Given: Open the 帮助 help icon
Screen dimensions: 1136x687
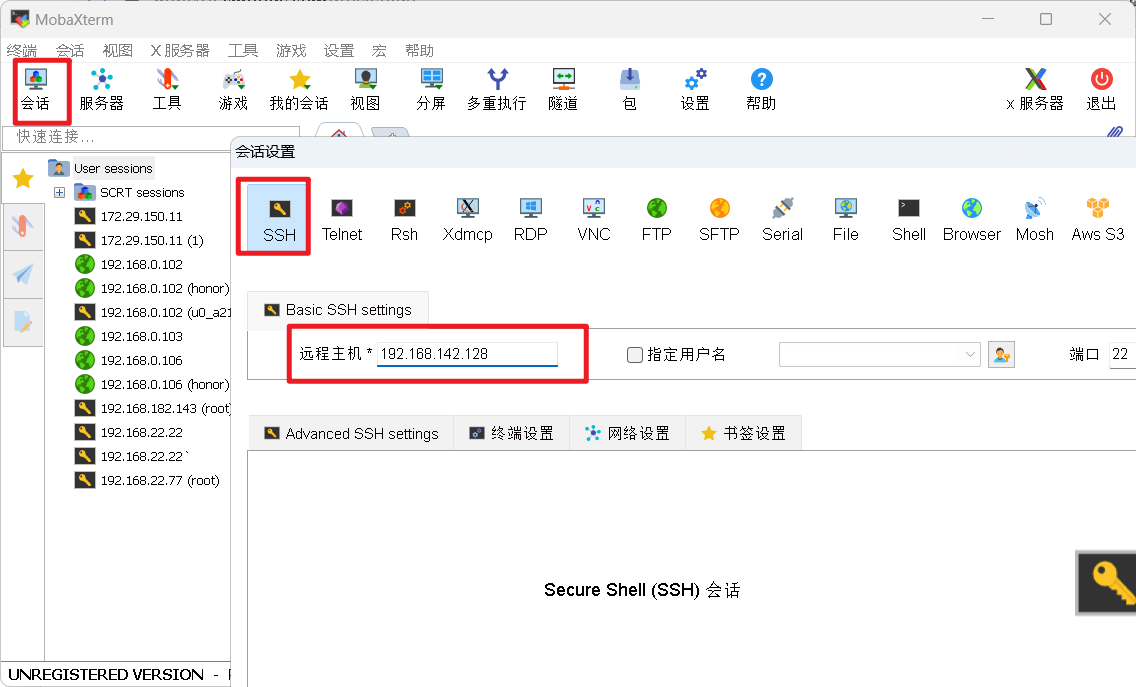Looking at the screenshot, I should (x=761, y=91).
